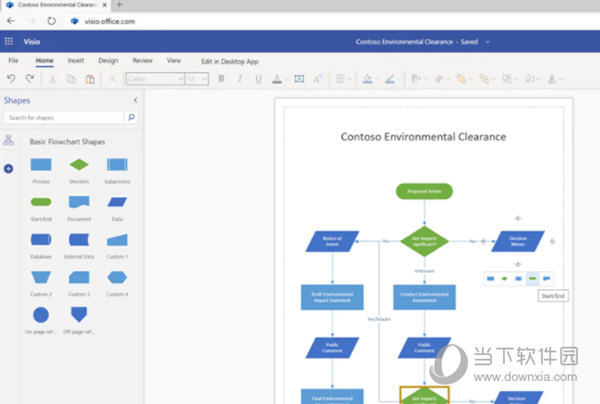This screenshot has height=404, width=600.
Task: Switch to the Insert ribbon tab
Action: point(76,61)
